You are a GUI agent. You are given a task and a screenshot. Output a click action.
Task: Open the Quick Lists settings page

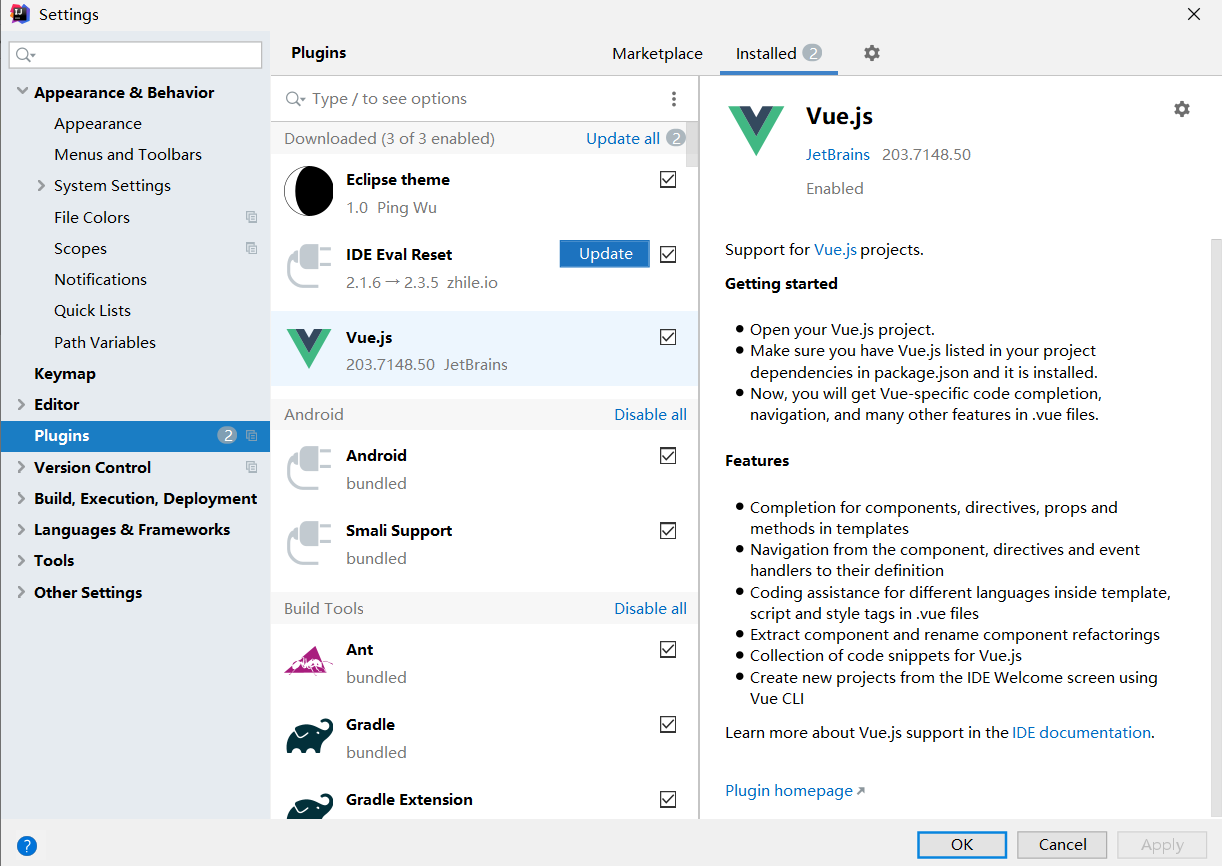(x=92, y=310)
